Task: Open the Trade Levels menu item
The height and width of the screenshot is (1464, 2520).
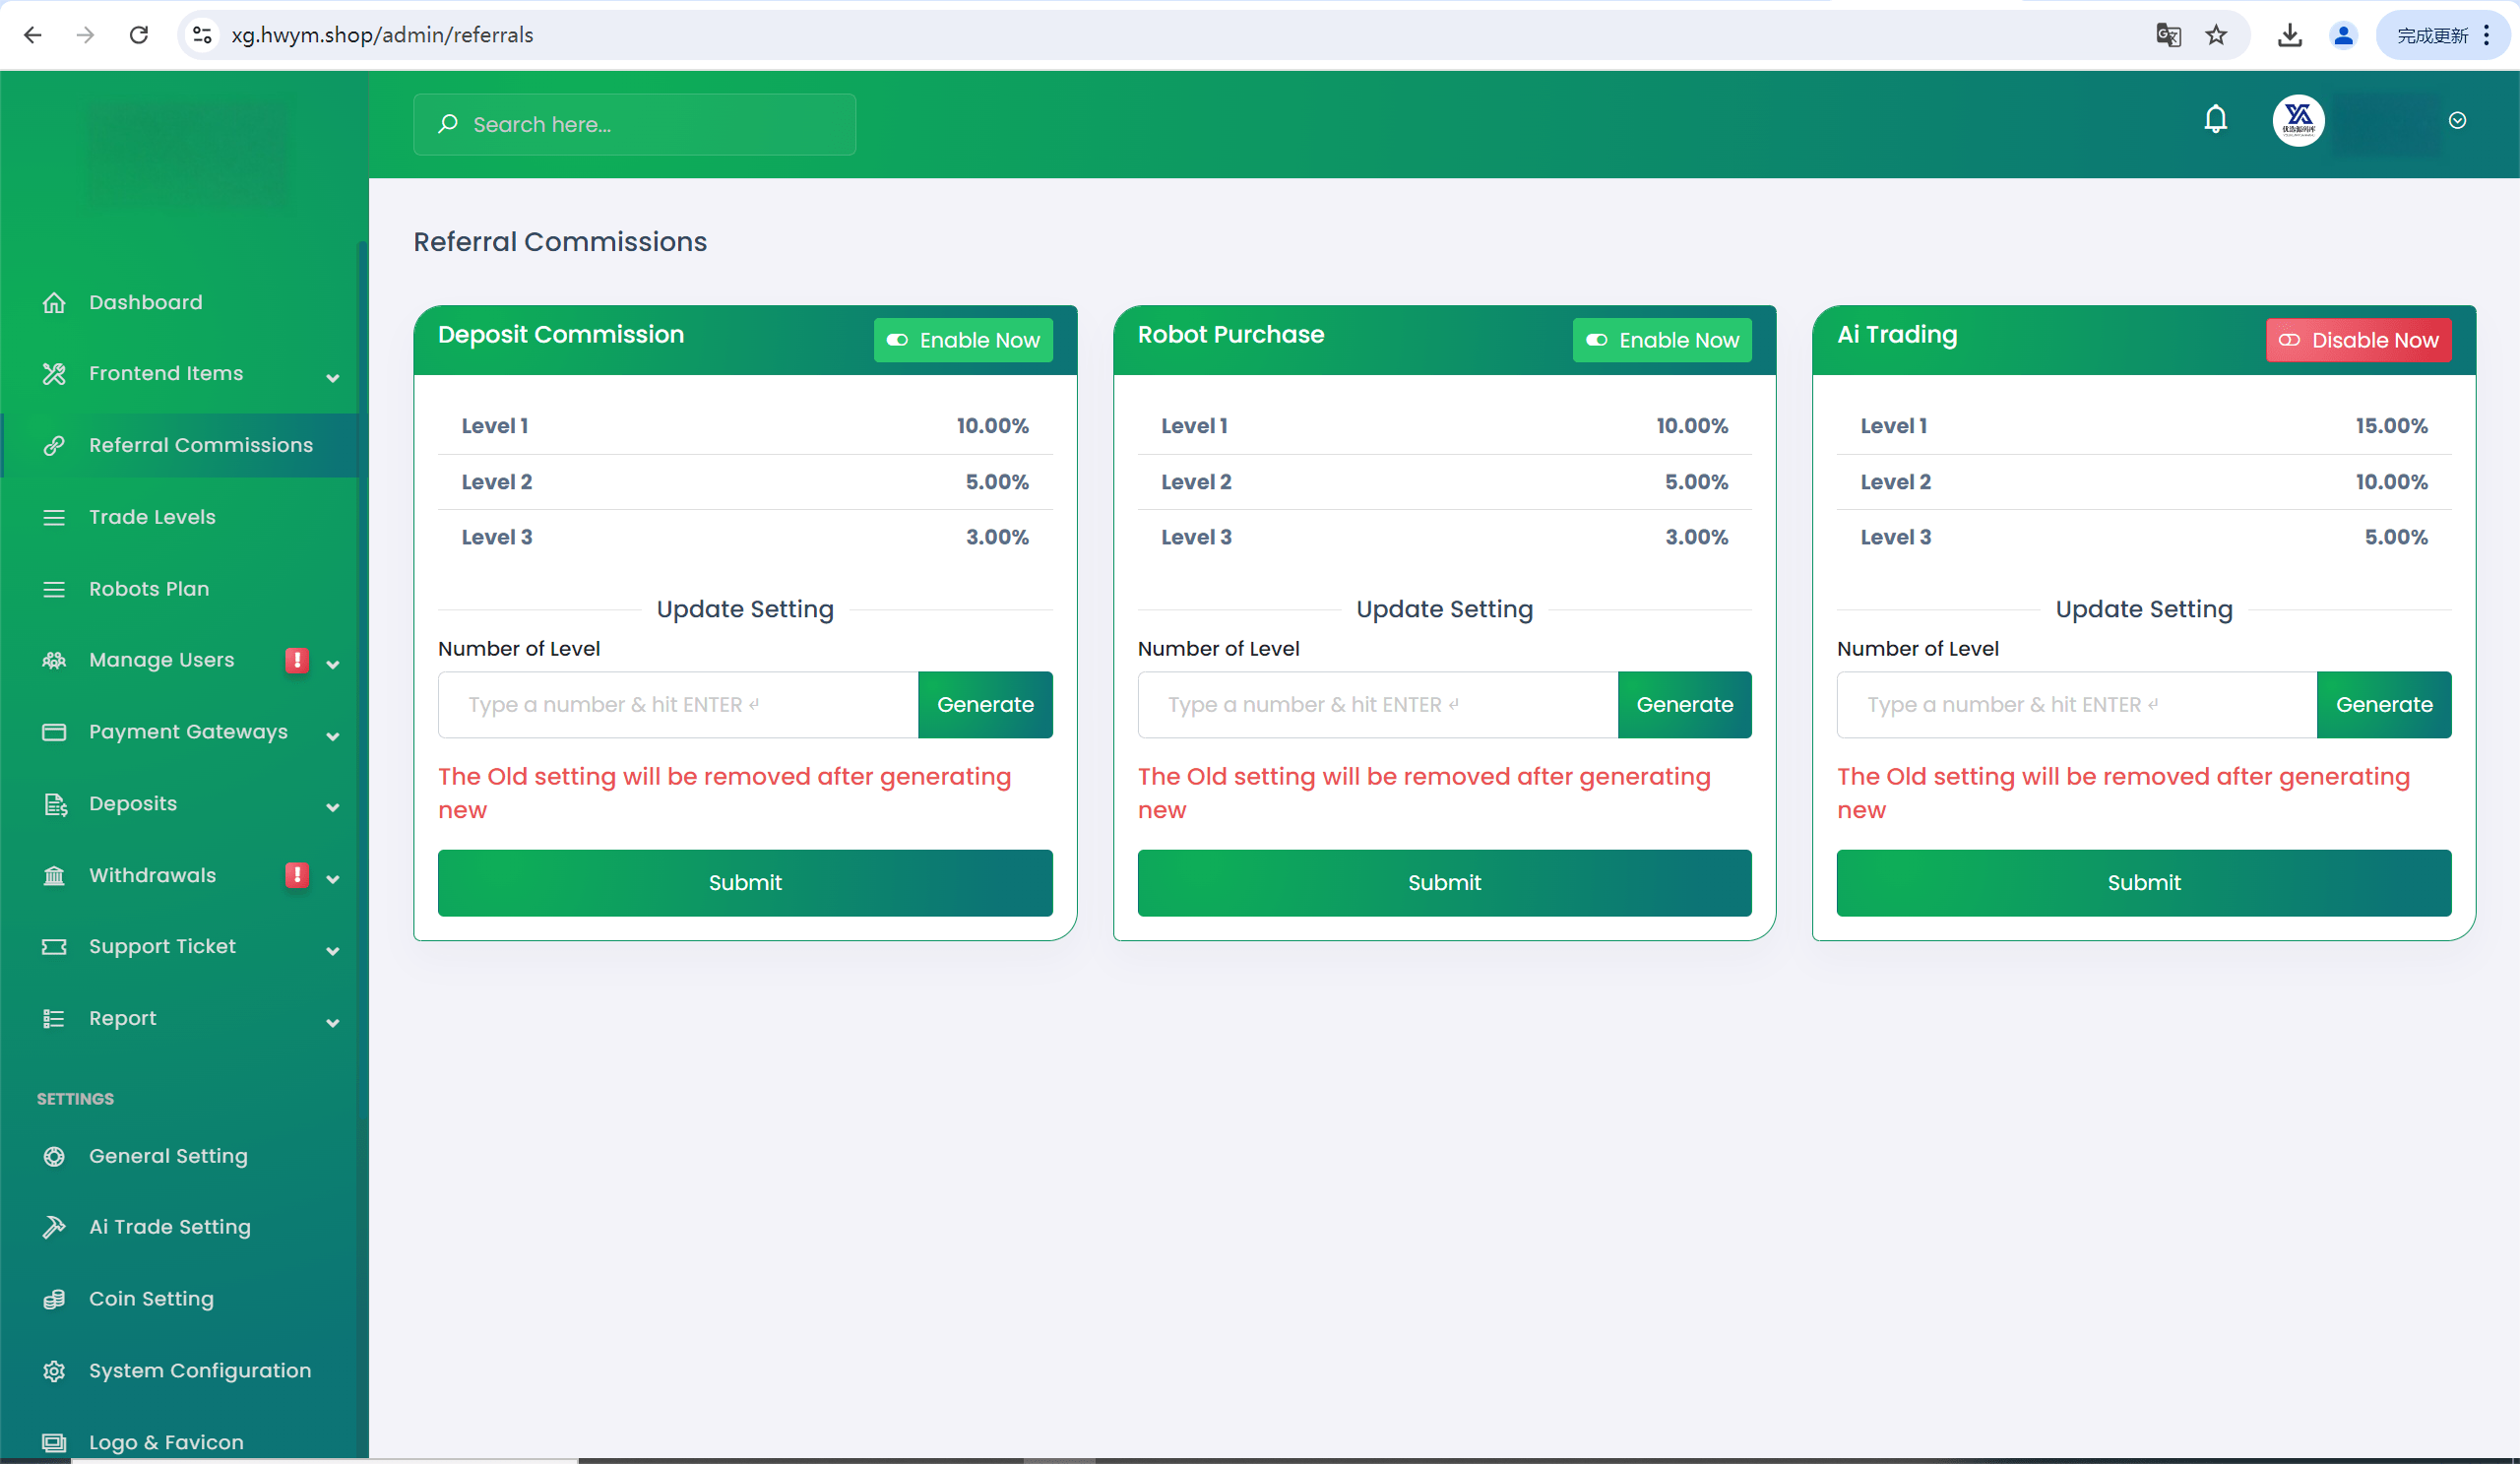Action: [152, 517]
